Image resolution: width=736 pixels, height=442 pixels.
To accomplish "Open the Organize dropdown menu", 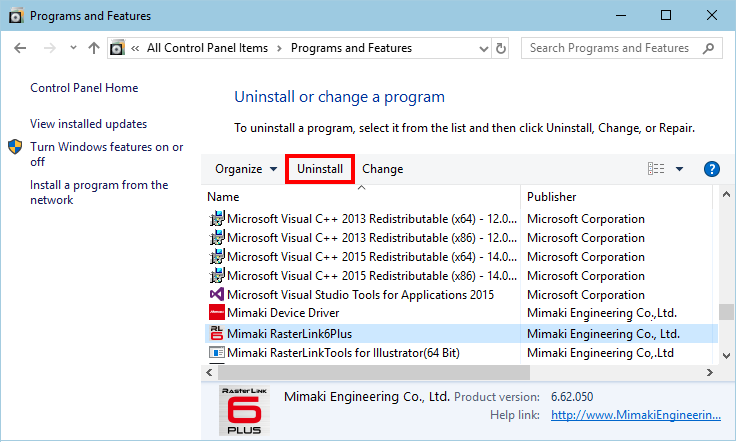I will pos(246,169).
